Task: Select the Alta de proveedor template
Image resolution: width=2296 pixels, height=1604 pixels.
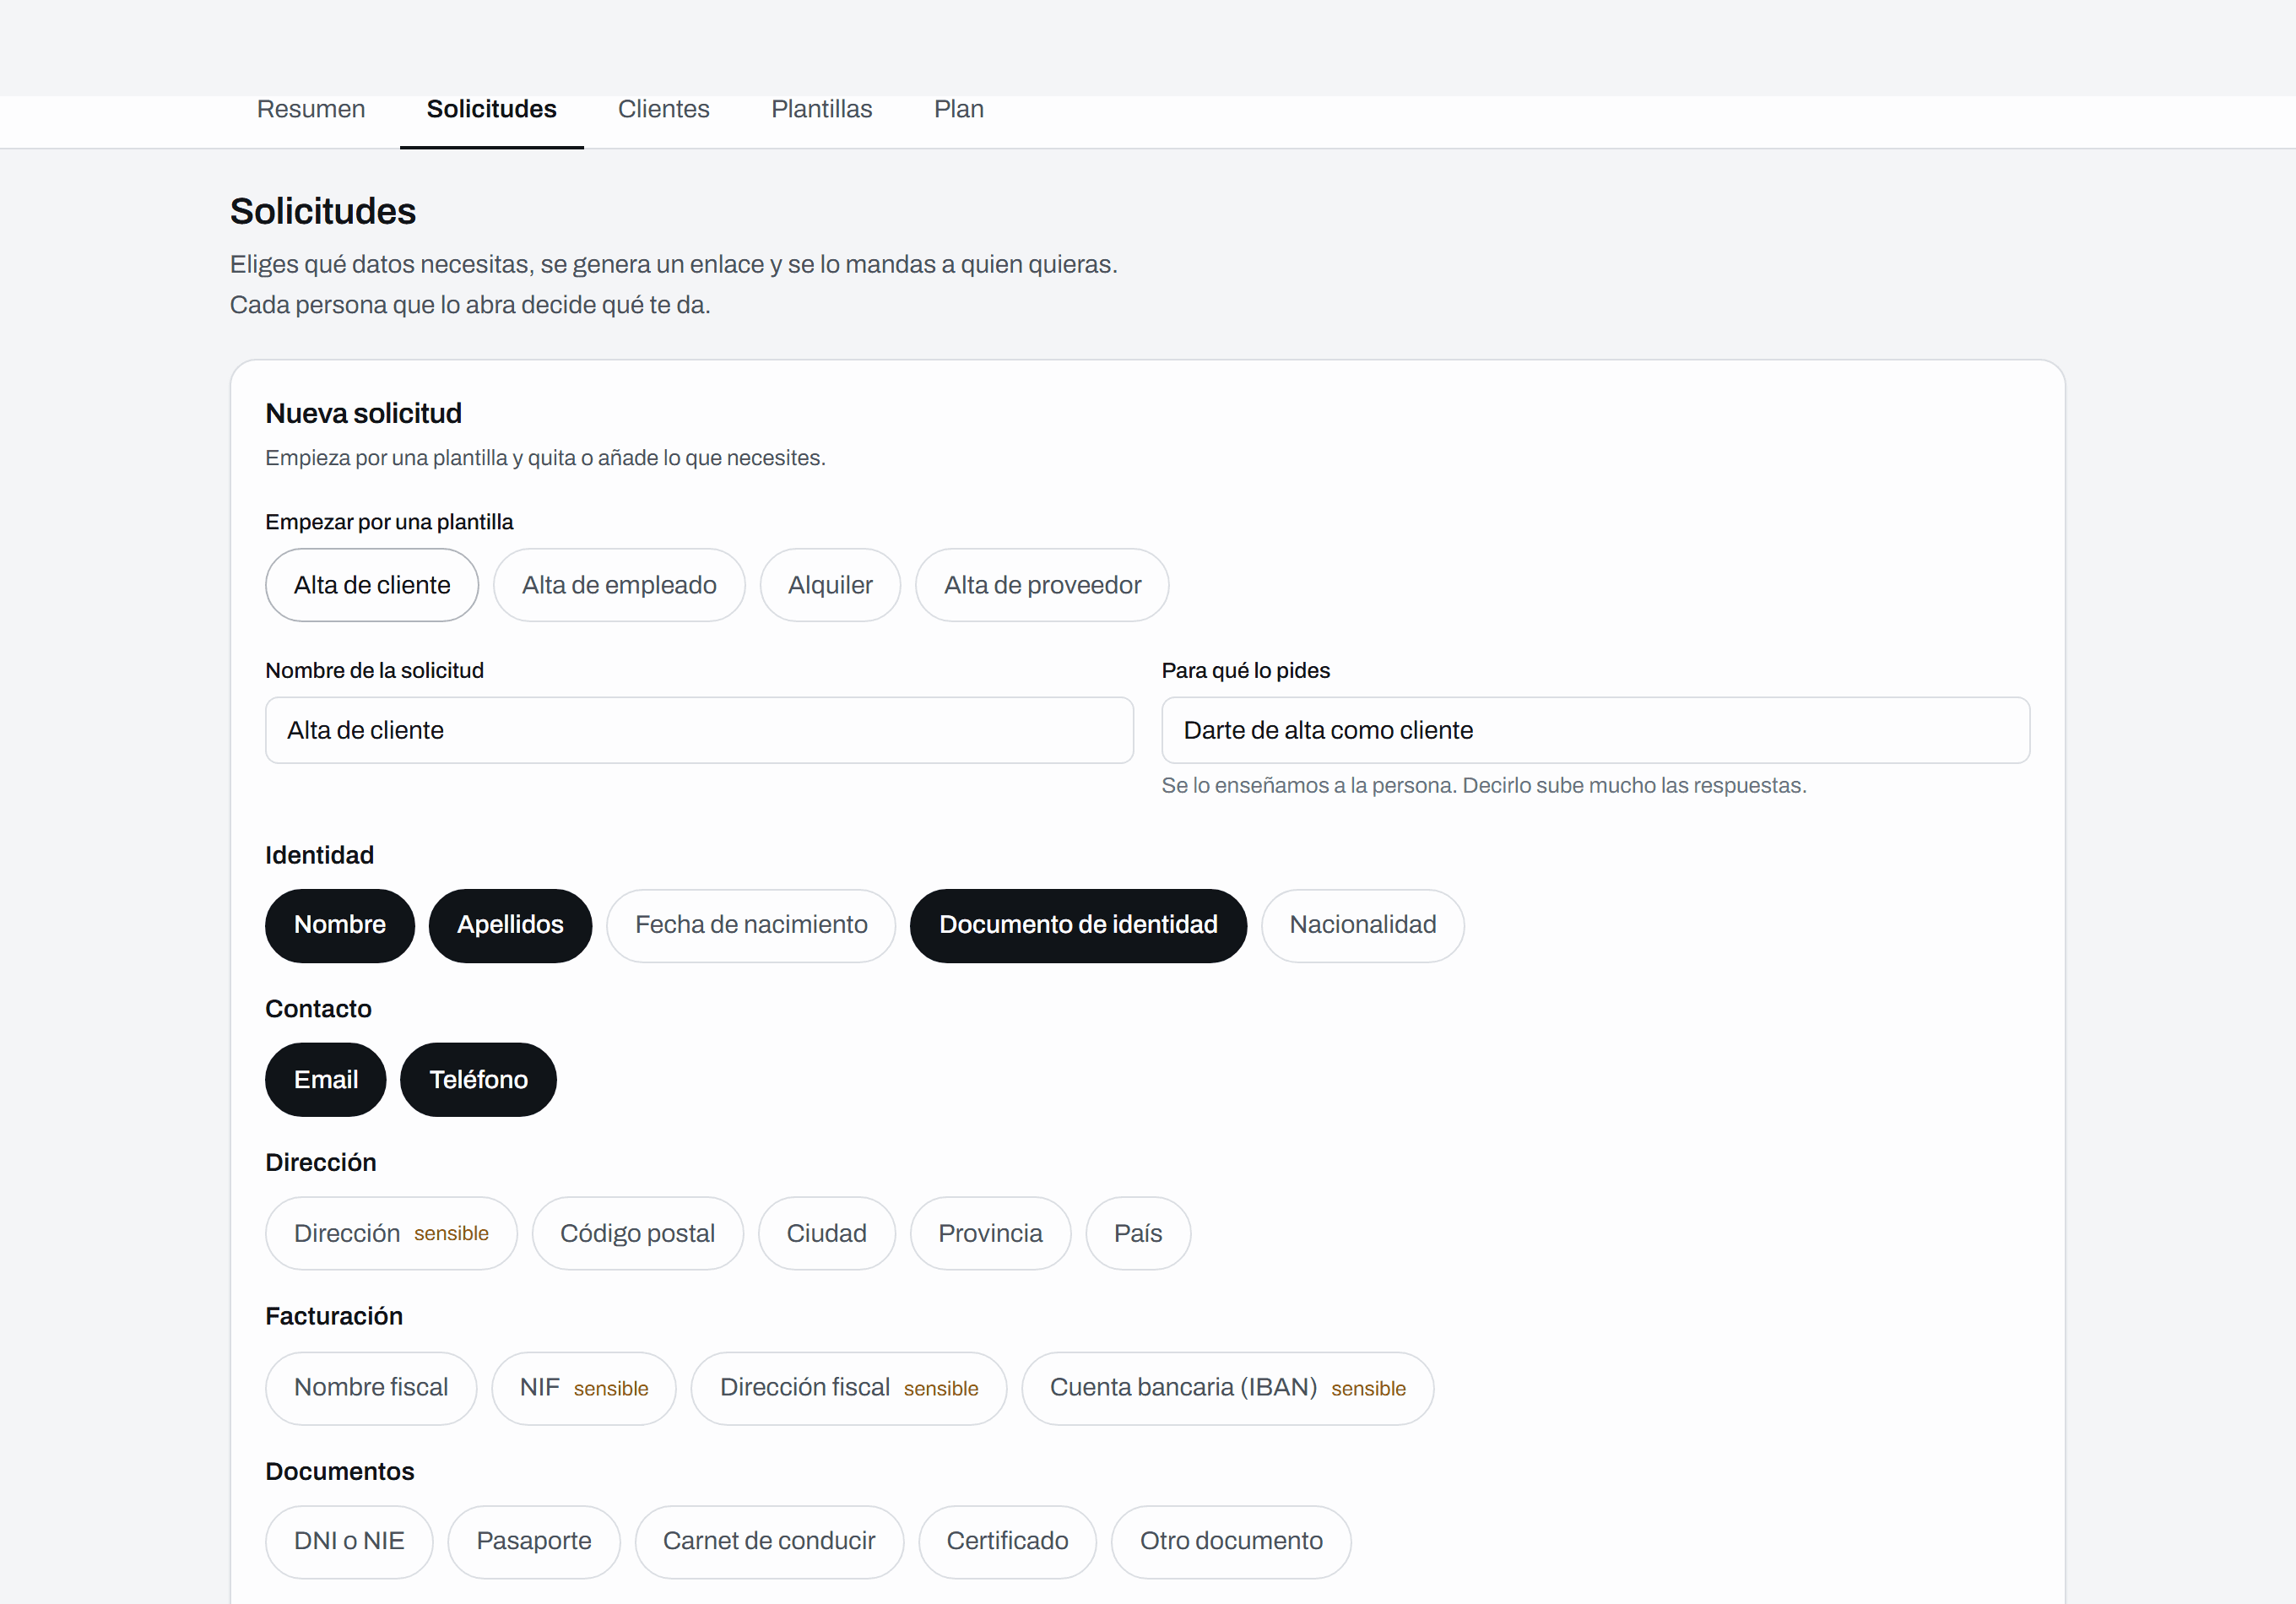Action: point(1042,585)
